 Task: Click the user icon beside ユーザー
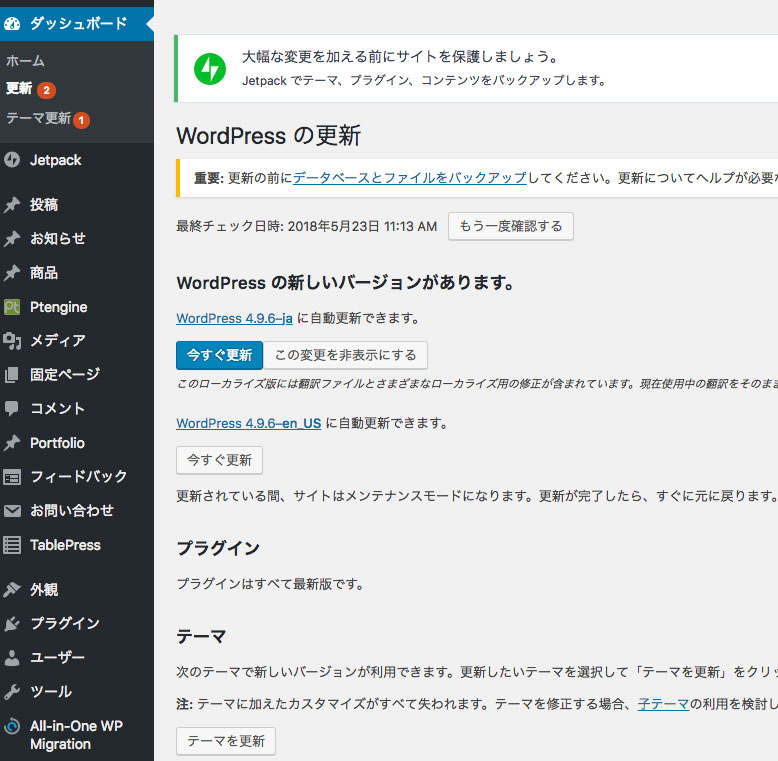12,658
